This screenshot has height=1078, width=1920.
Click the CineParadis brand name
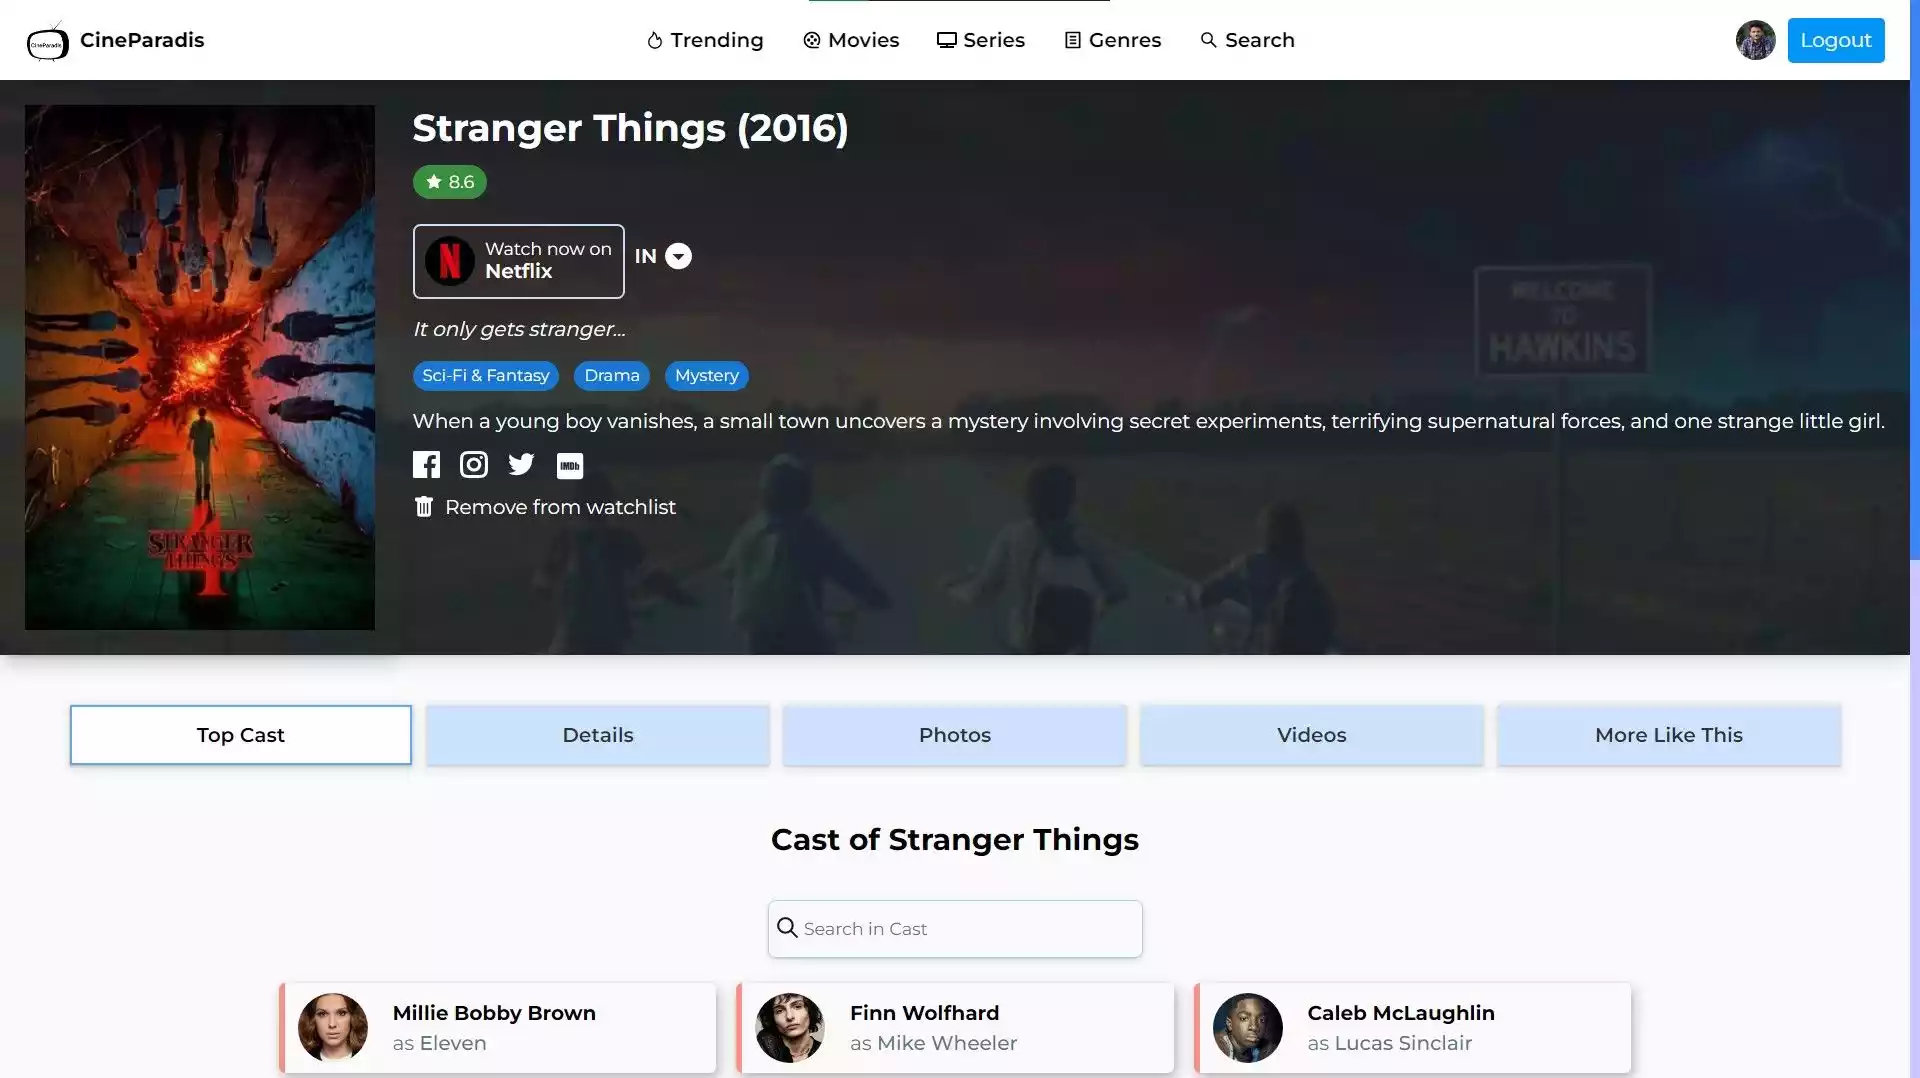[x=142, y=40]
